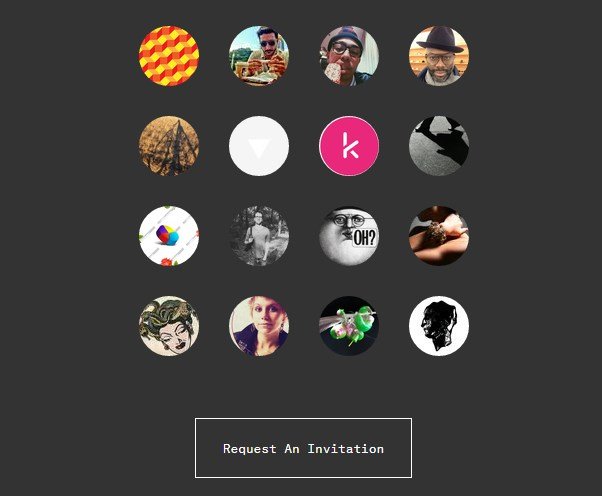Open the avatar of woman with short hair

coord(259,326)
